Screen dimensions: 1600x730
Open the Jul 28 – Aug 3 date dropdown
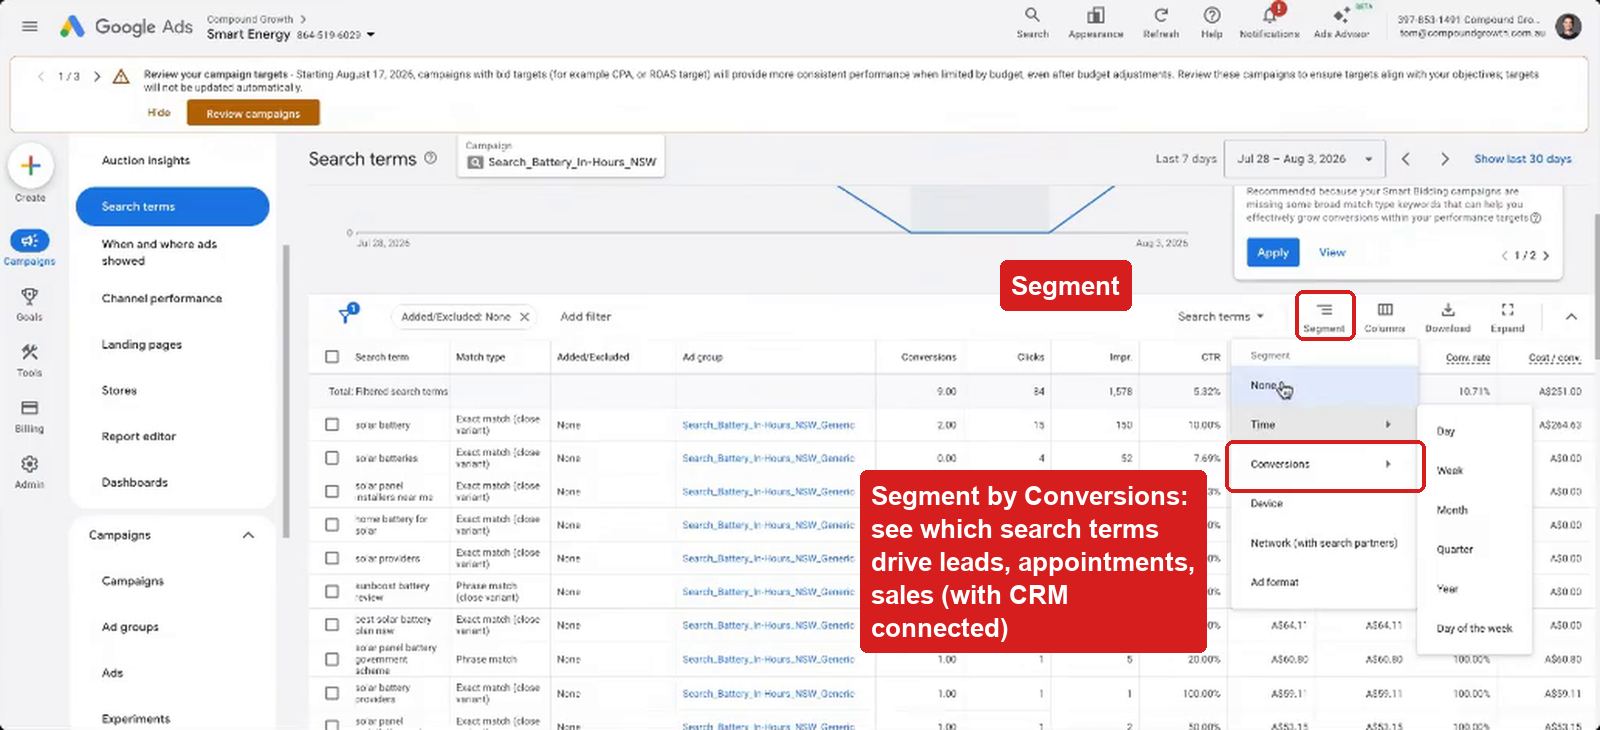[1304, 159]
